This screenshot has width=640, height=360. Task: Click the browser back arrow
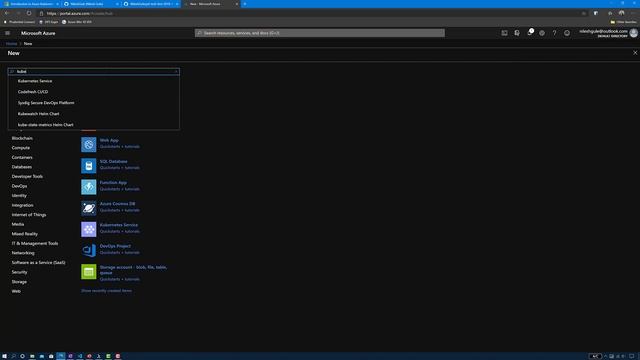[x=7, y=13]
